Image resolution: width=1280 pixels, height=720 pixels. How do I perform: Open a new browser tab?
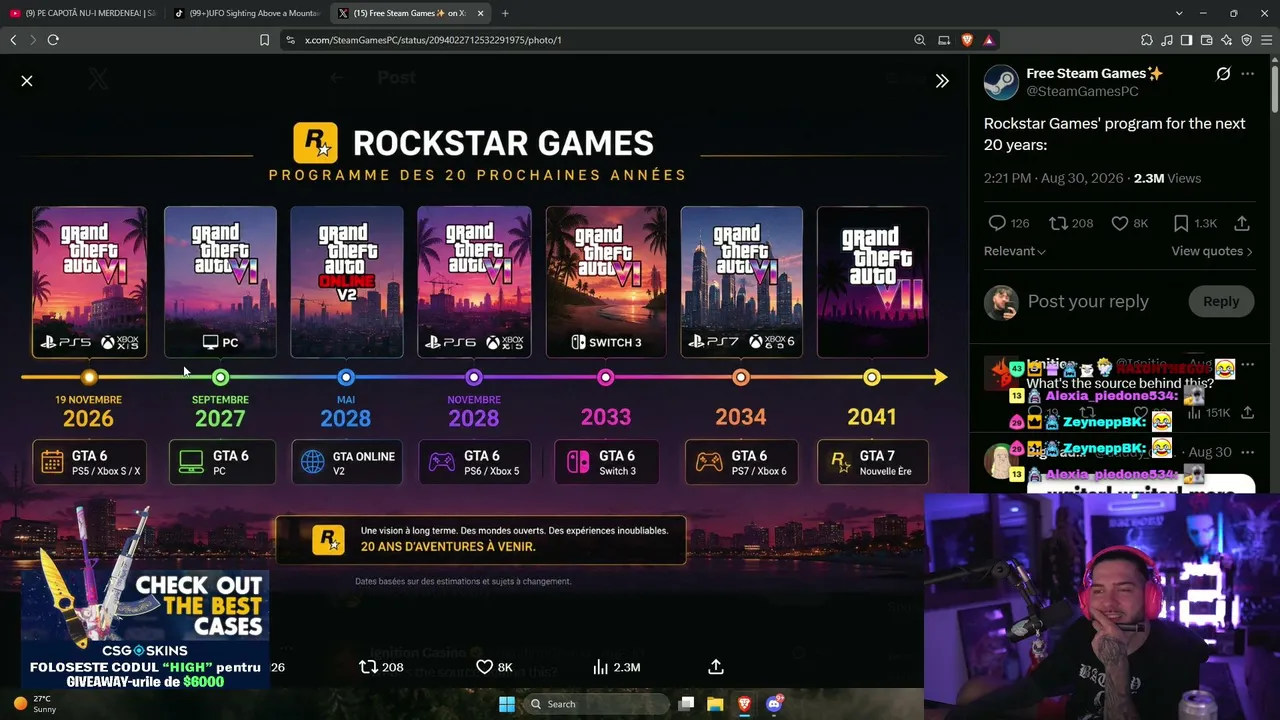coord(505,13)
